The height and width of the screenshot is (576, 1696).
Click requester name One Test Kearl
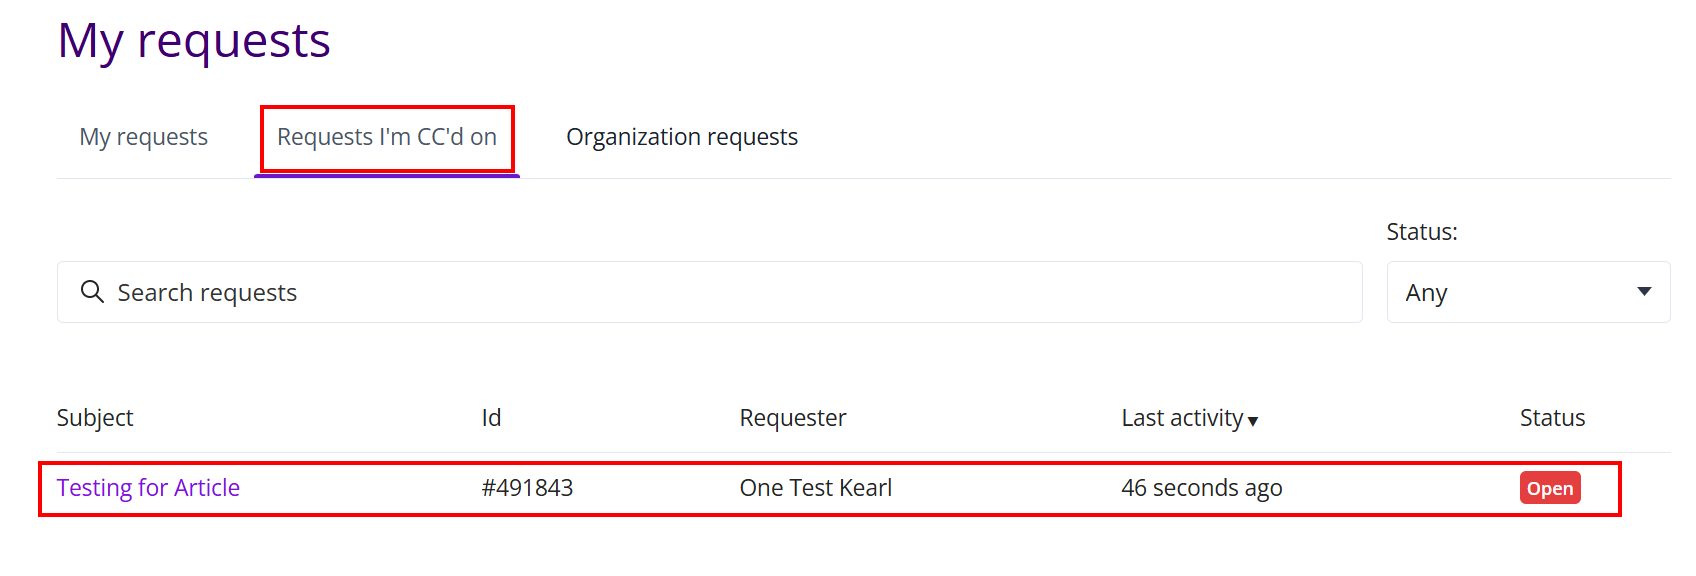tap(816, 488)
